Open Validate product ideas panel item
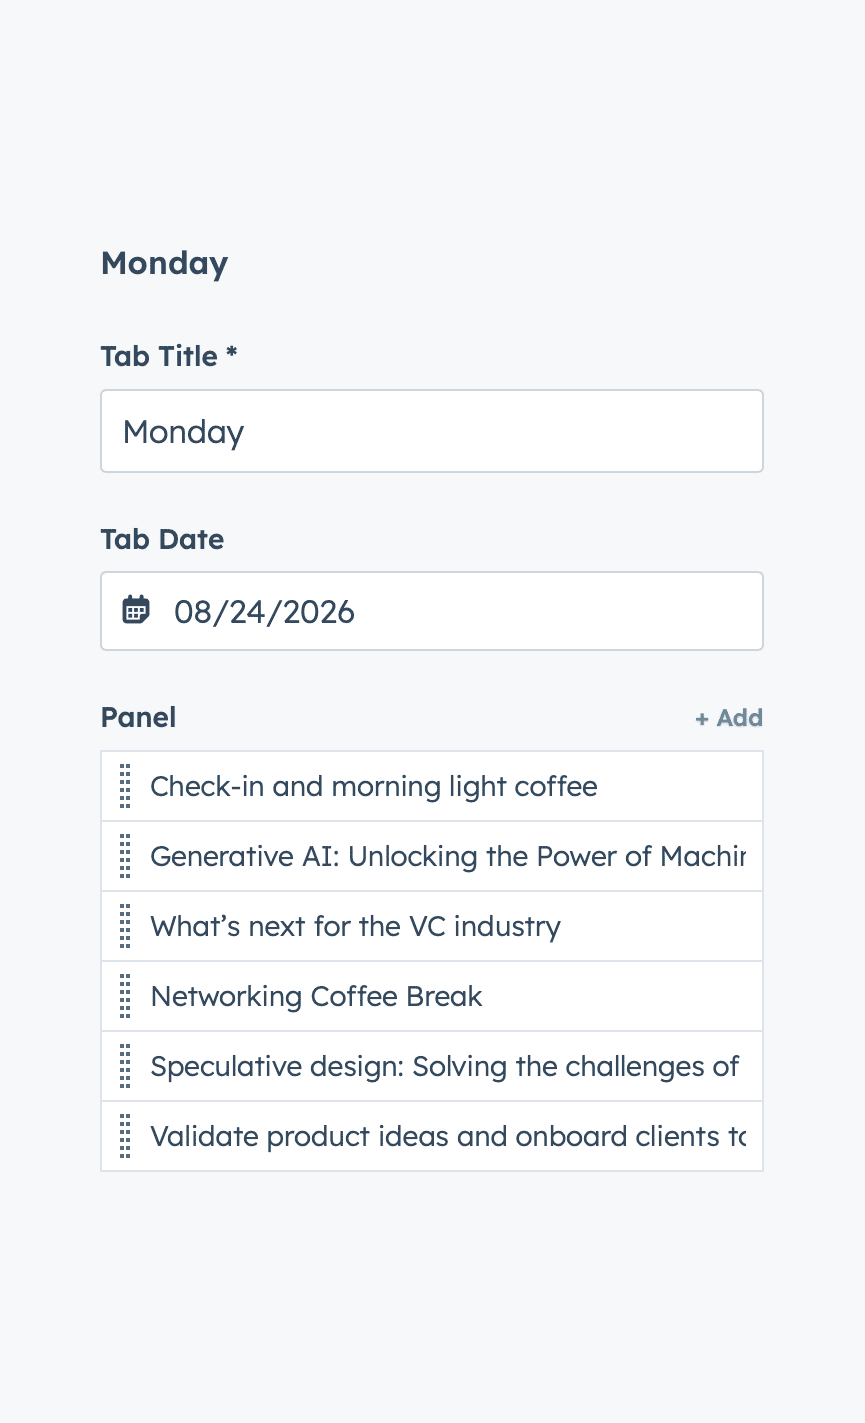Viewport: 865px width, 1423px height. (447, 1136)
